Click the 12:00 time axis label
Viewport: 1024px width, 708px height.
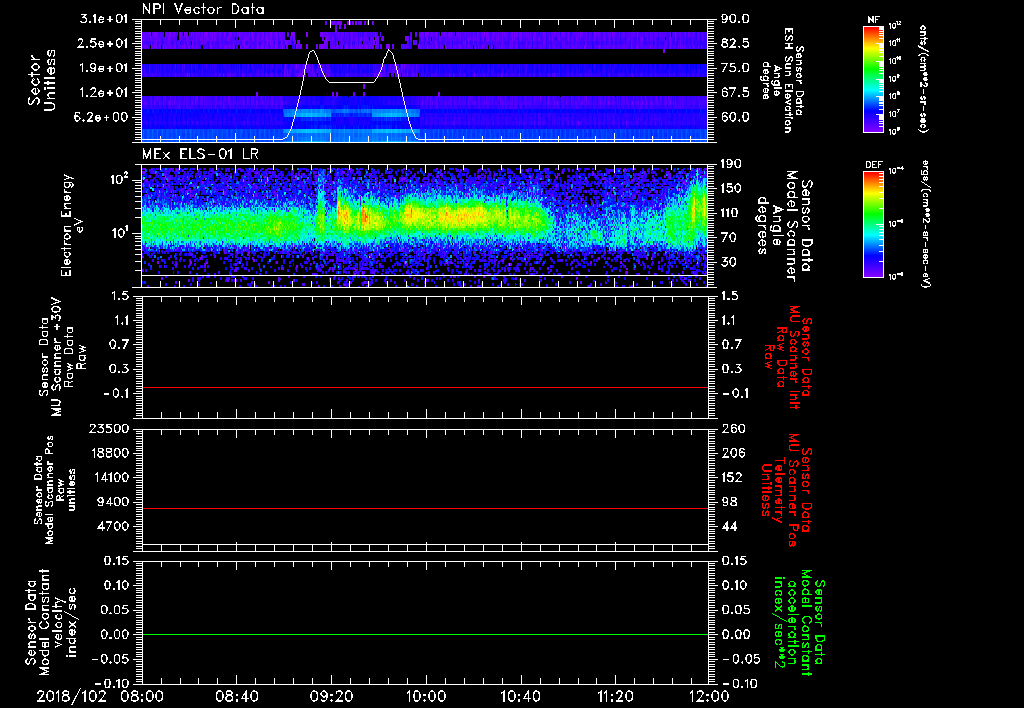(x=708, y=694)
